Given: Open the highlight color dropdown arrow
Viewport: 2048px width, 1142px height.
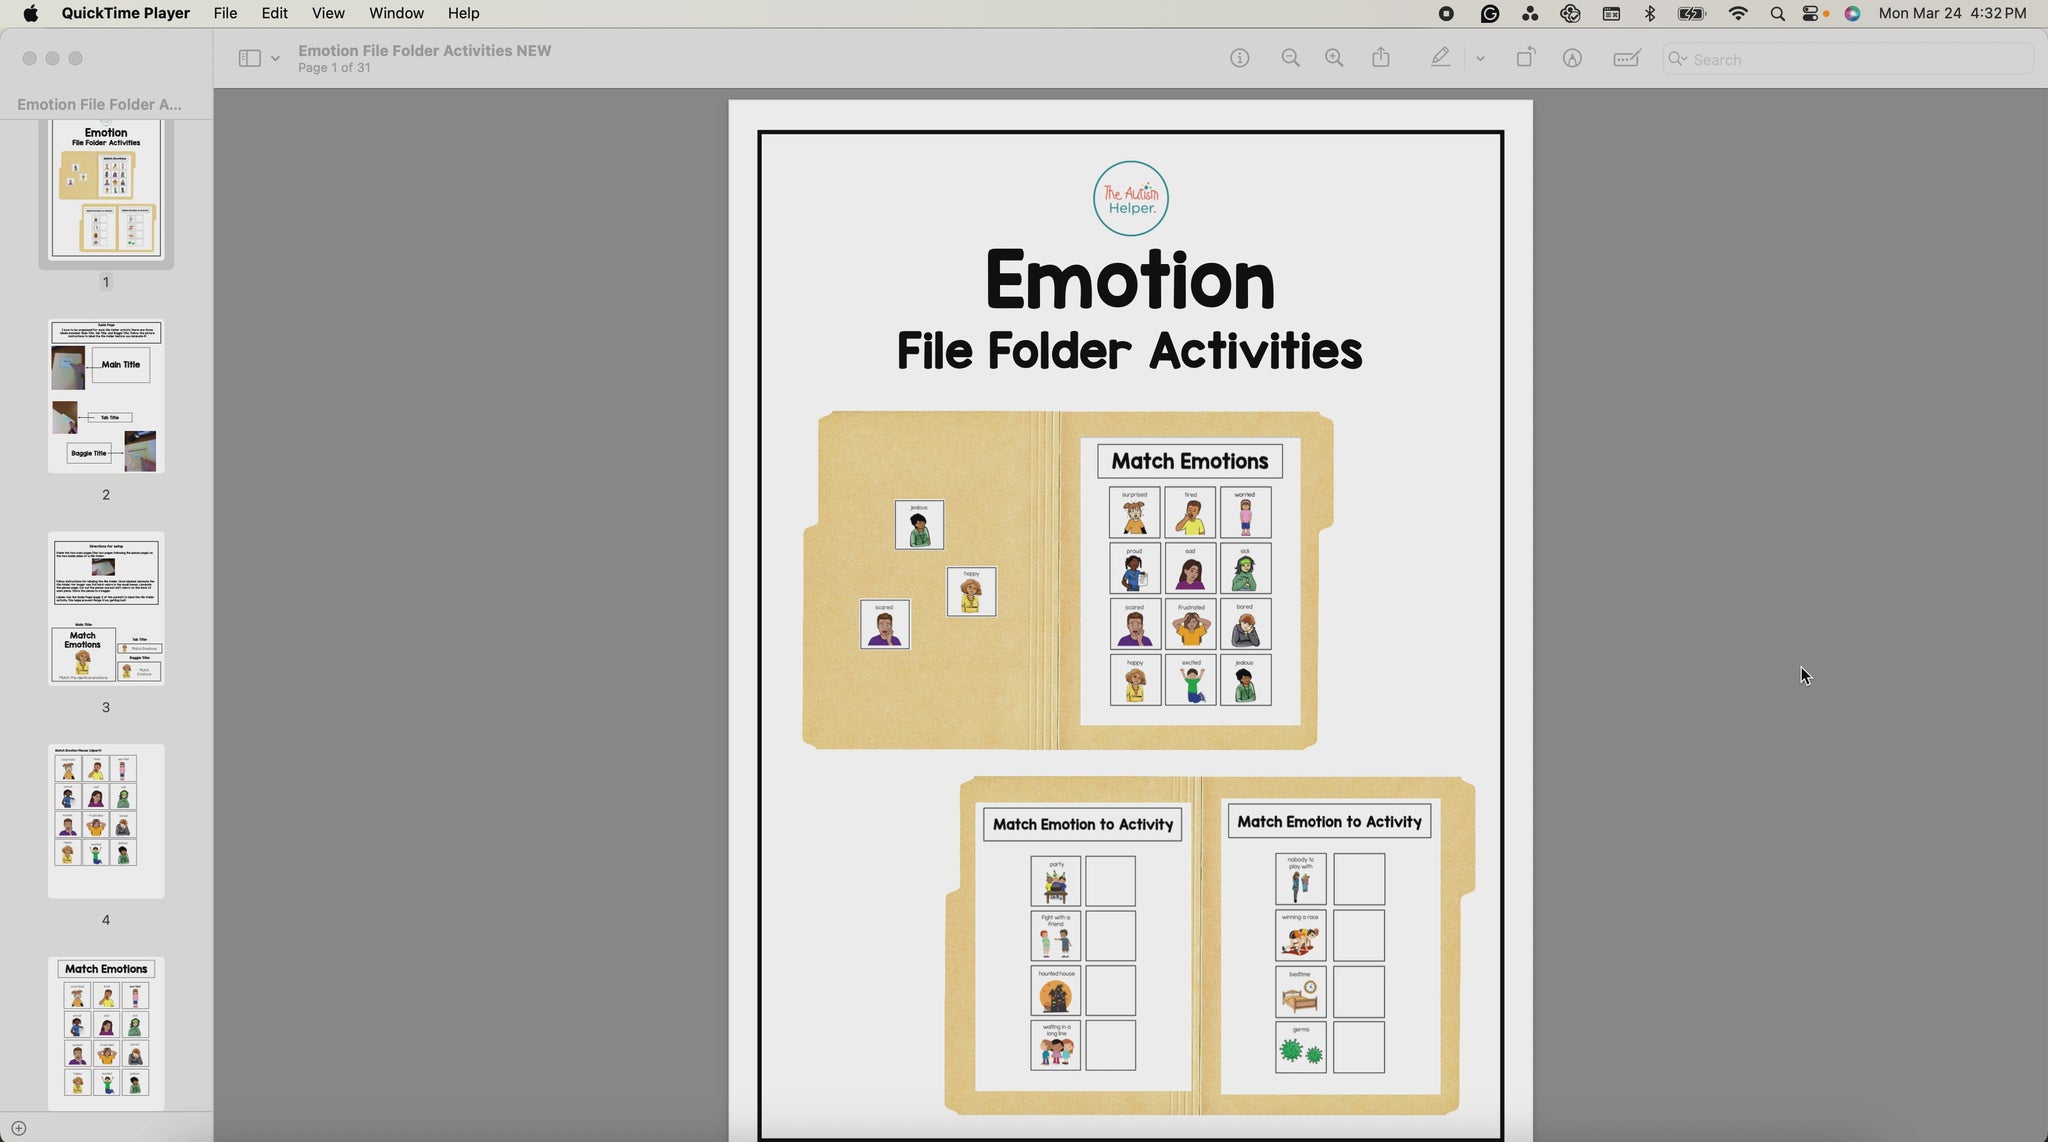Looking at the screenshot, I should (x=1480, y=59).
